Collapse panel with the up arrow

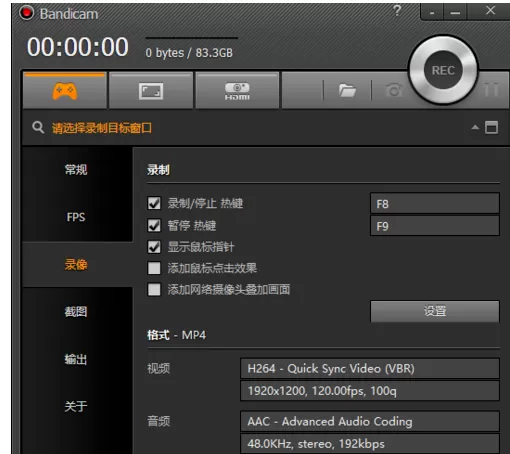(x=475, y=127)
